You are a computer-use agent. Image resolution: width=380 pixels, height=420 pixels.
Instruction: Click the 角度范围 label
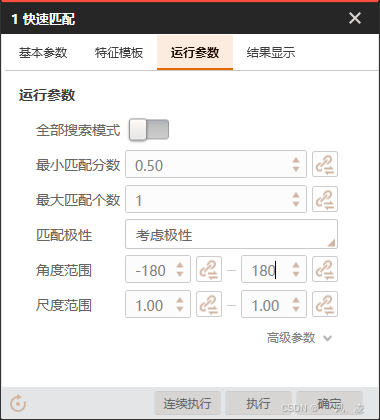64,270
